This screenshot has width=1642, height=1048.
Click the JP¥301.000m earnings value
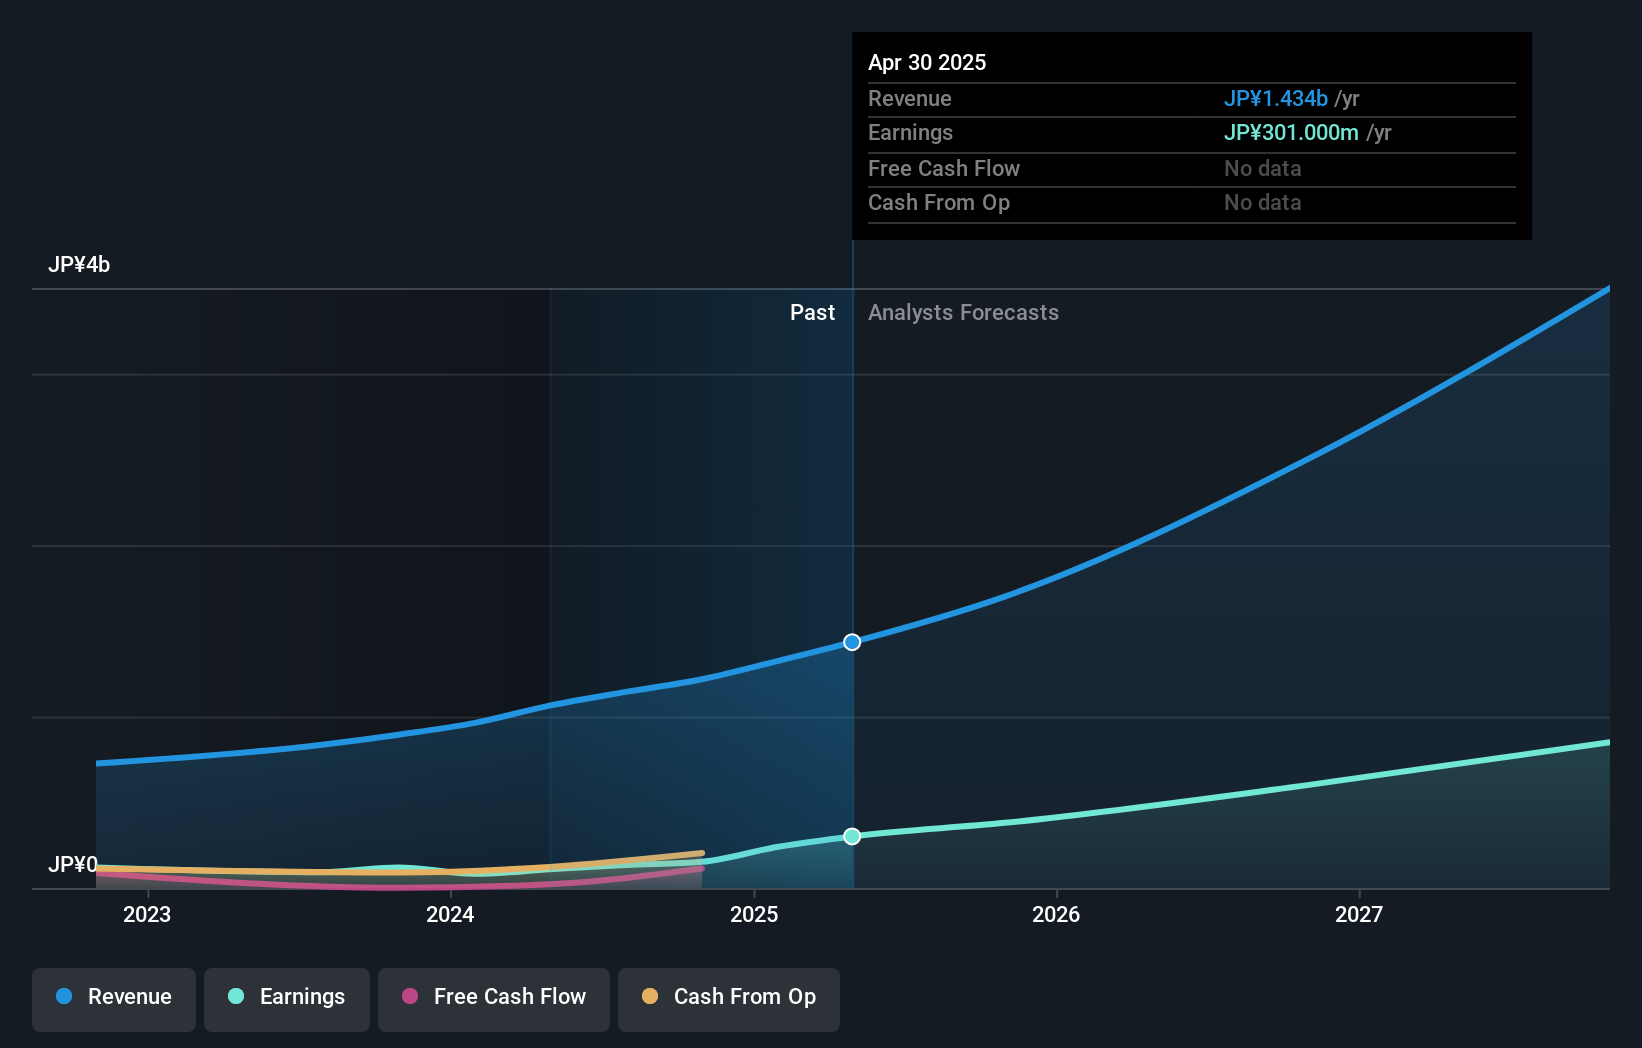(1291, 133)
